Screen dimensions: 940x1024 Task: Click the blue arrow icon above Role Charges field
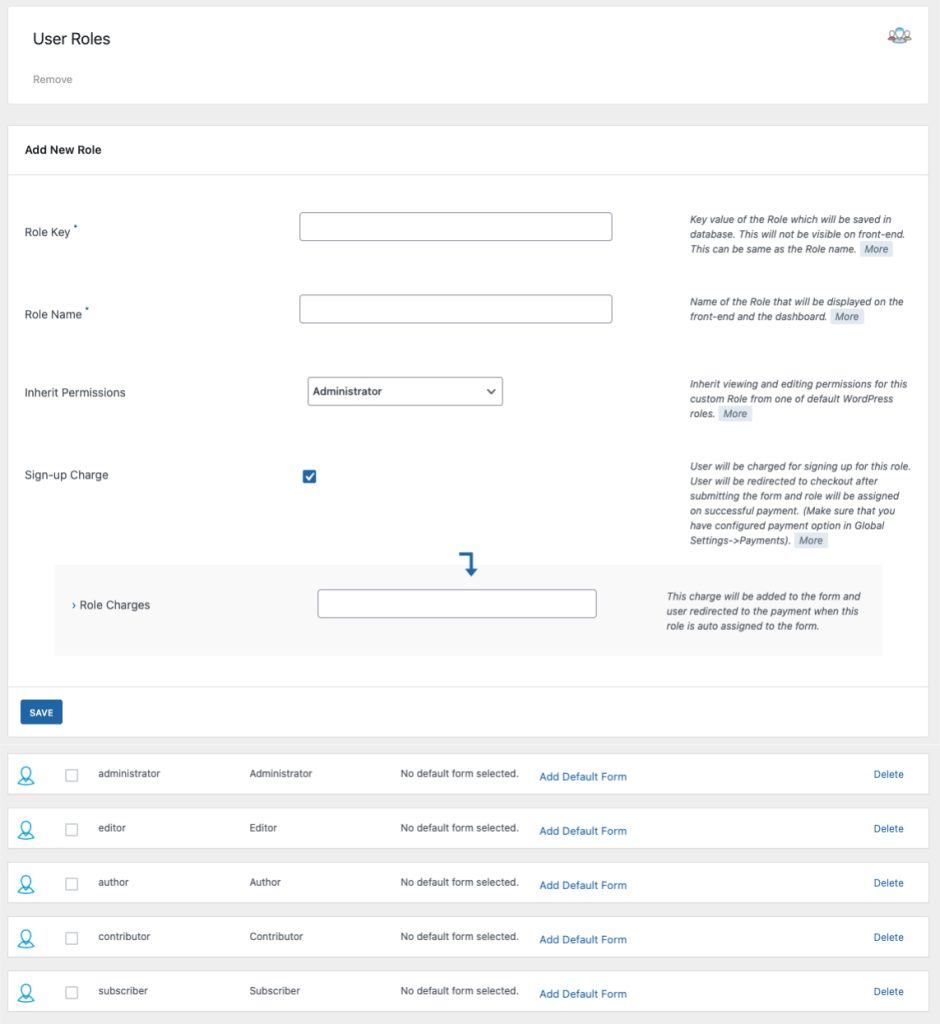click(x=470, y=563)
